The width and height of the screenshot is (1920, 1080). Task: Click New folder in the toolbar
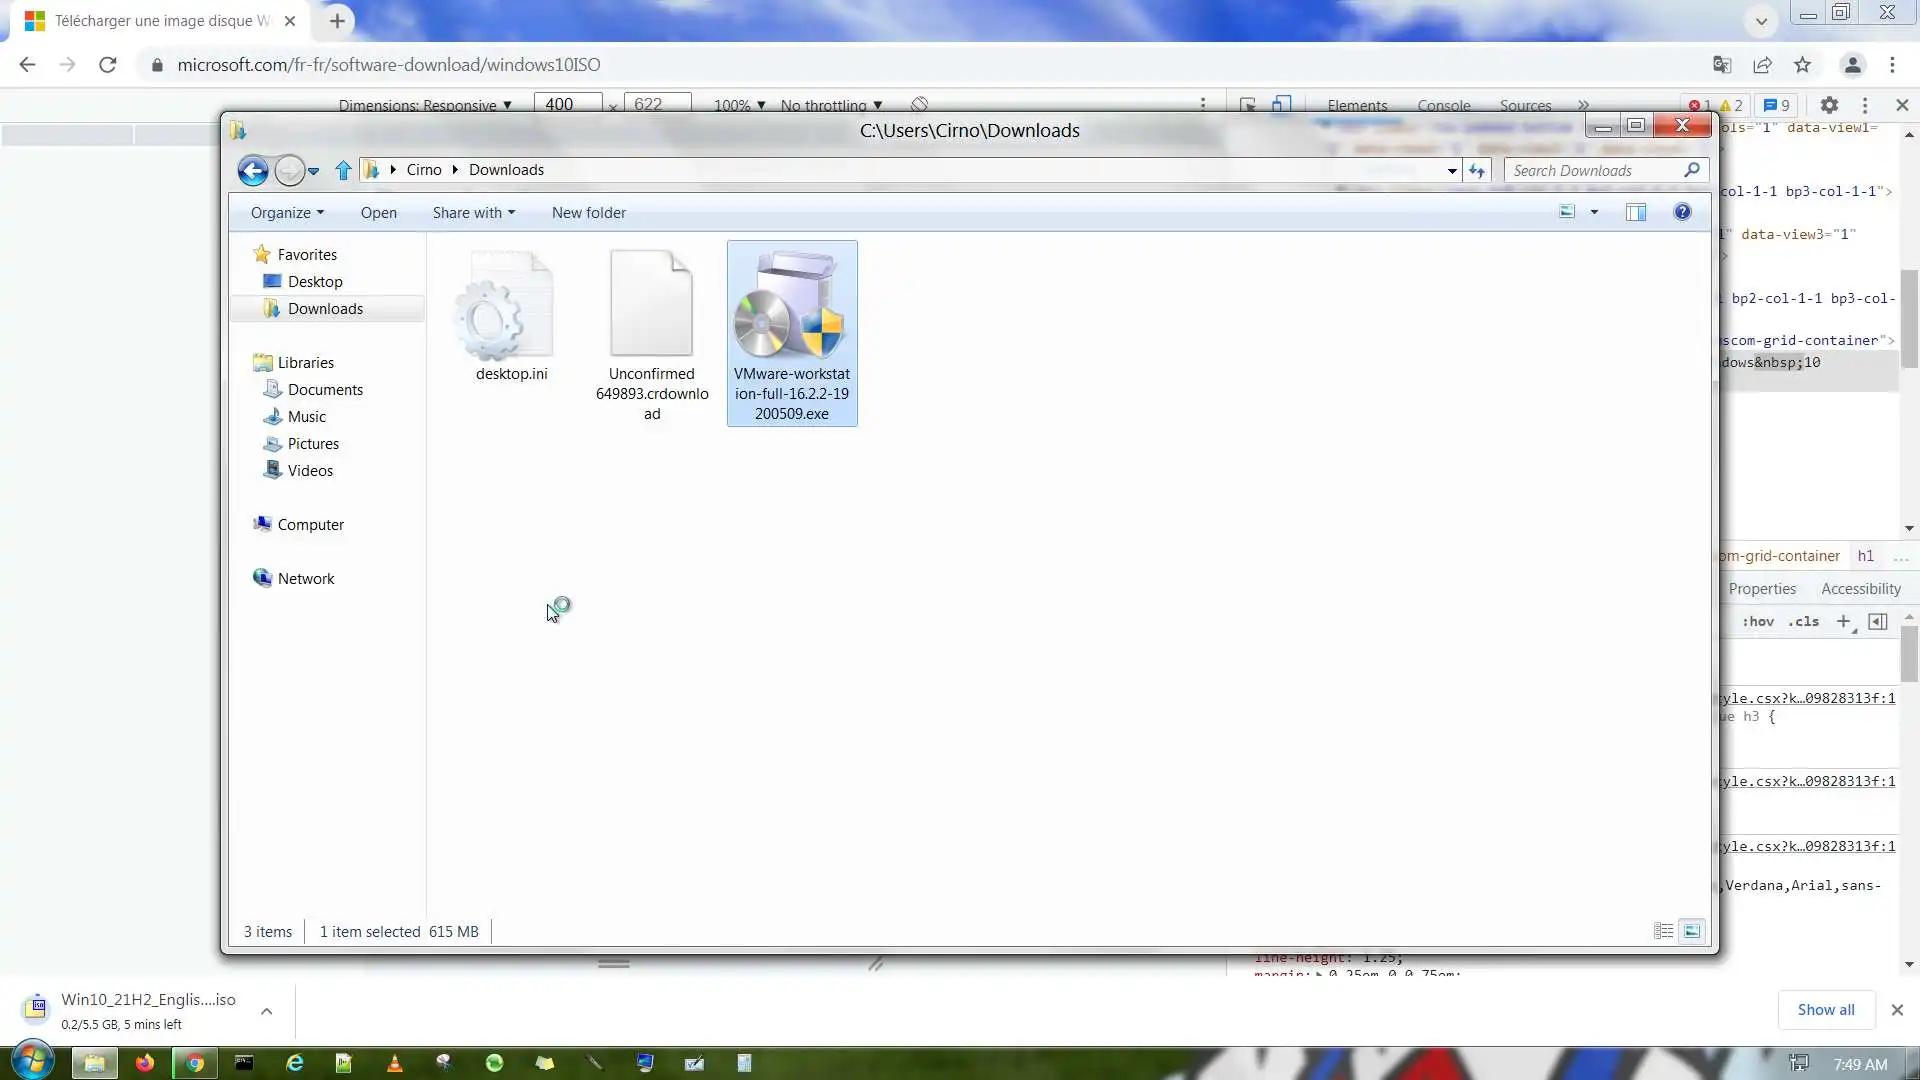click(x=588, y=213)
